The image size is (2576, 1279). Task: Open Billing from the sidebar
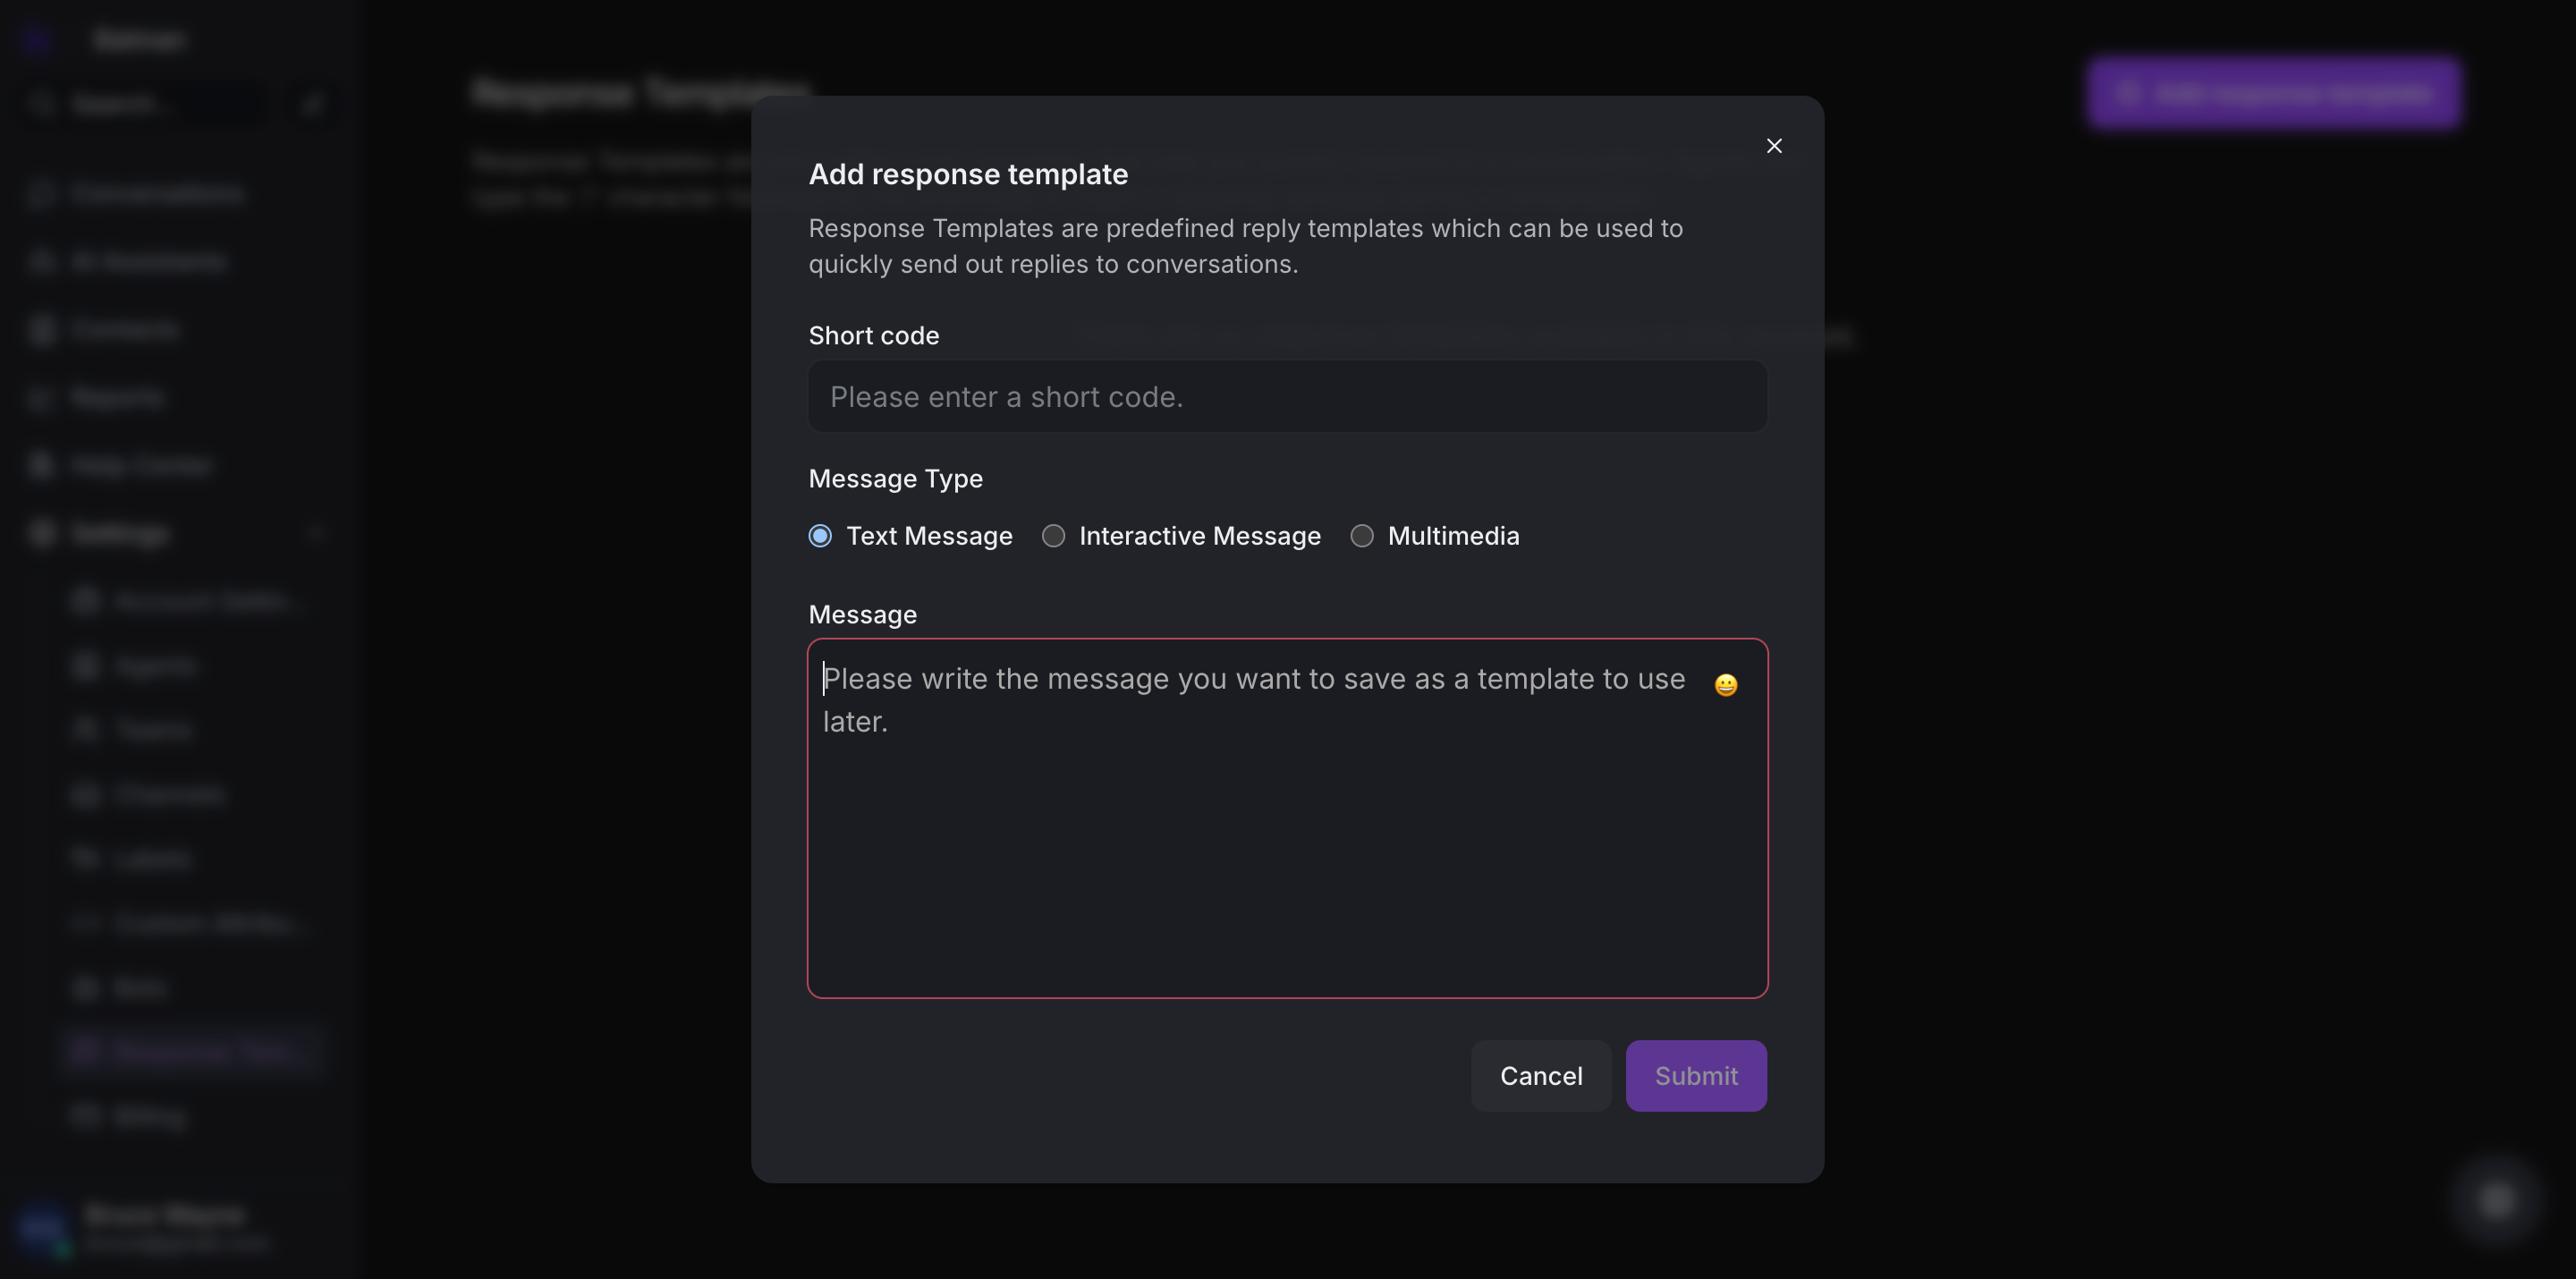[150, 1116]
